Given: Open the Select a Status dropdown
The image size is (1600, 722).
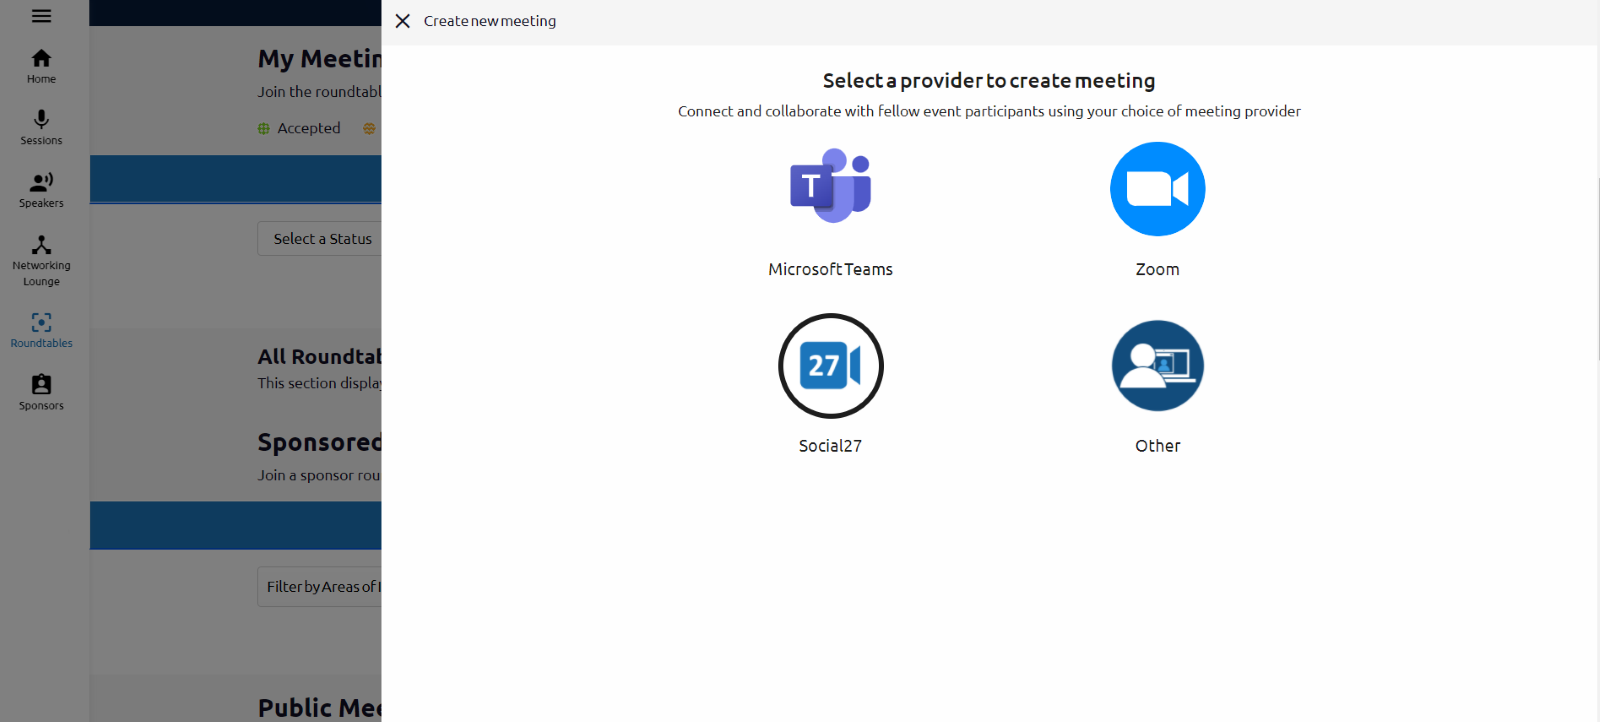Looking at the screenshot, I should (x=320, y=239).
